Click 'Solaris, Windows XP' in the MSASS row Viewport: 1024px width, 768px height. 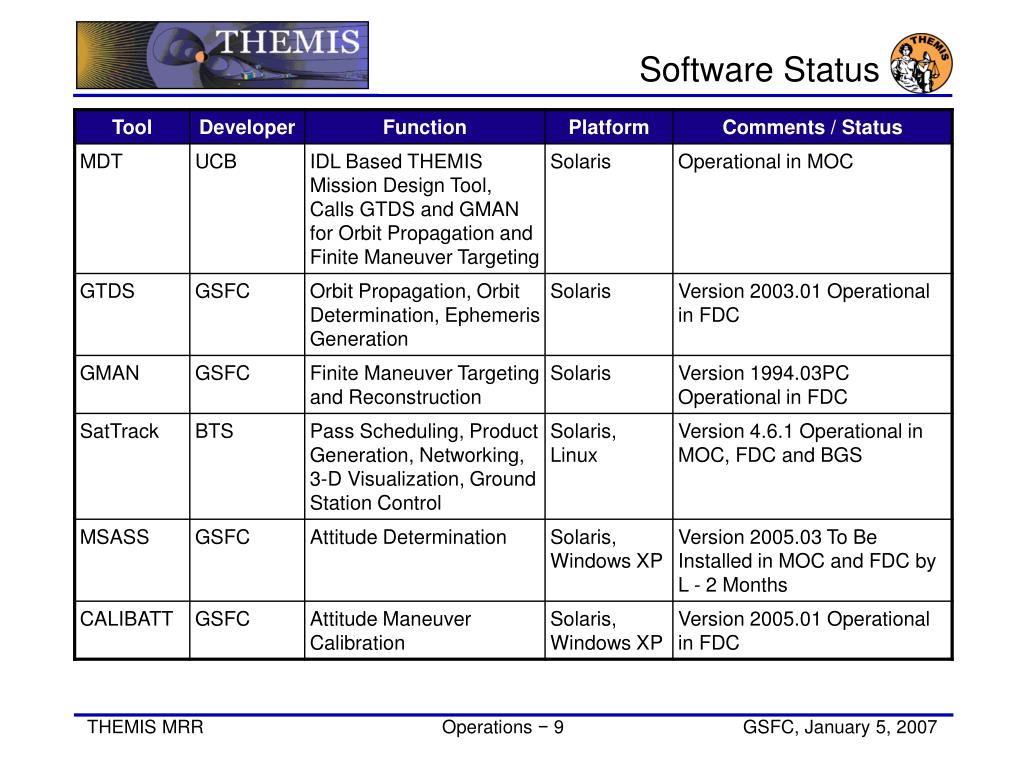tap(609, 560)
